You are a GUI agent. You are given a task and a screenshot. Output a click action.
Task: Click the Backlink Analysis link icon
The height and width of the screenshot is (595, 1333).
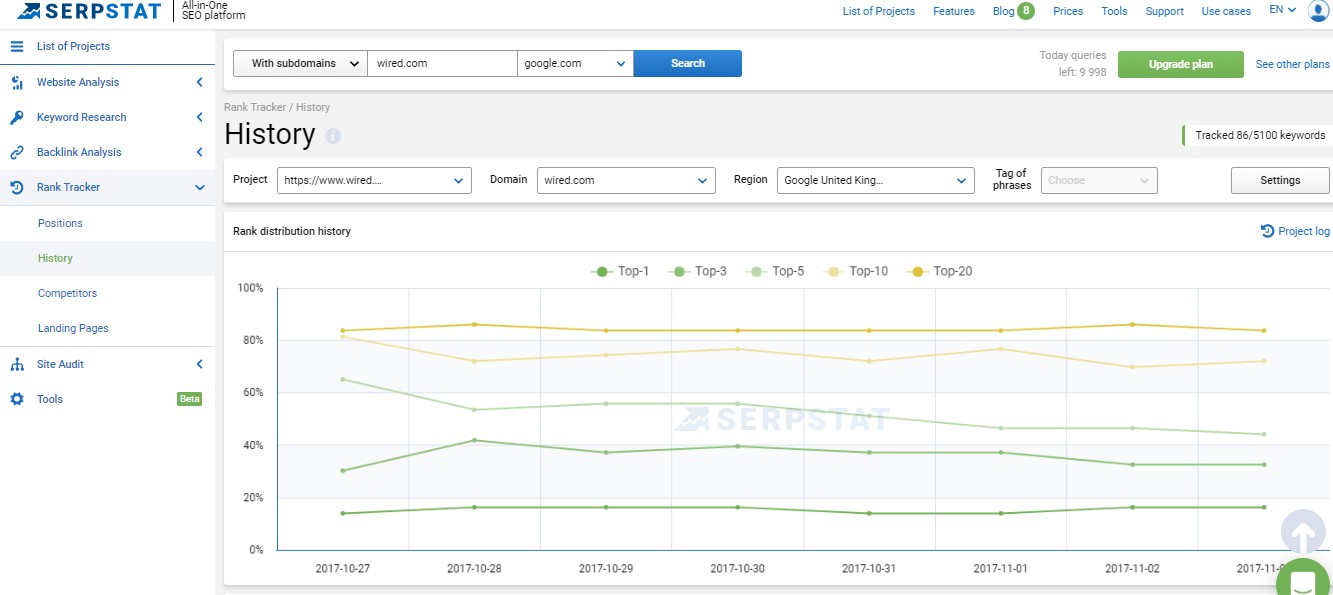17,152
